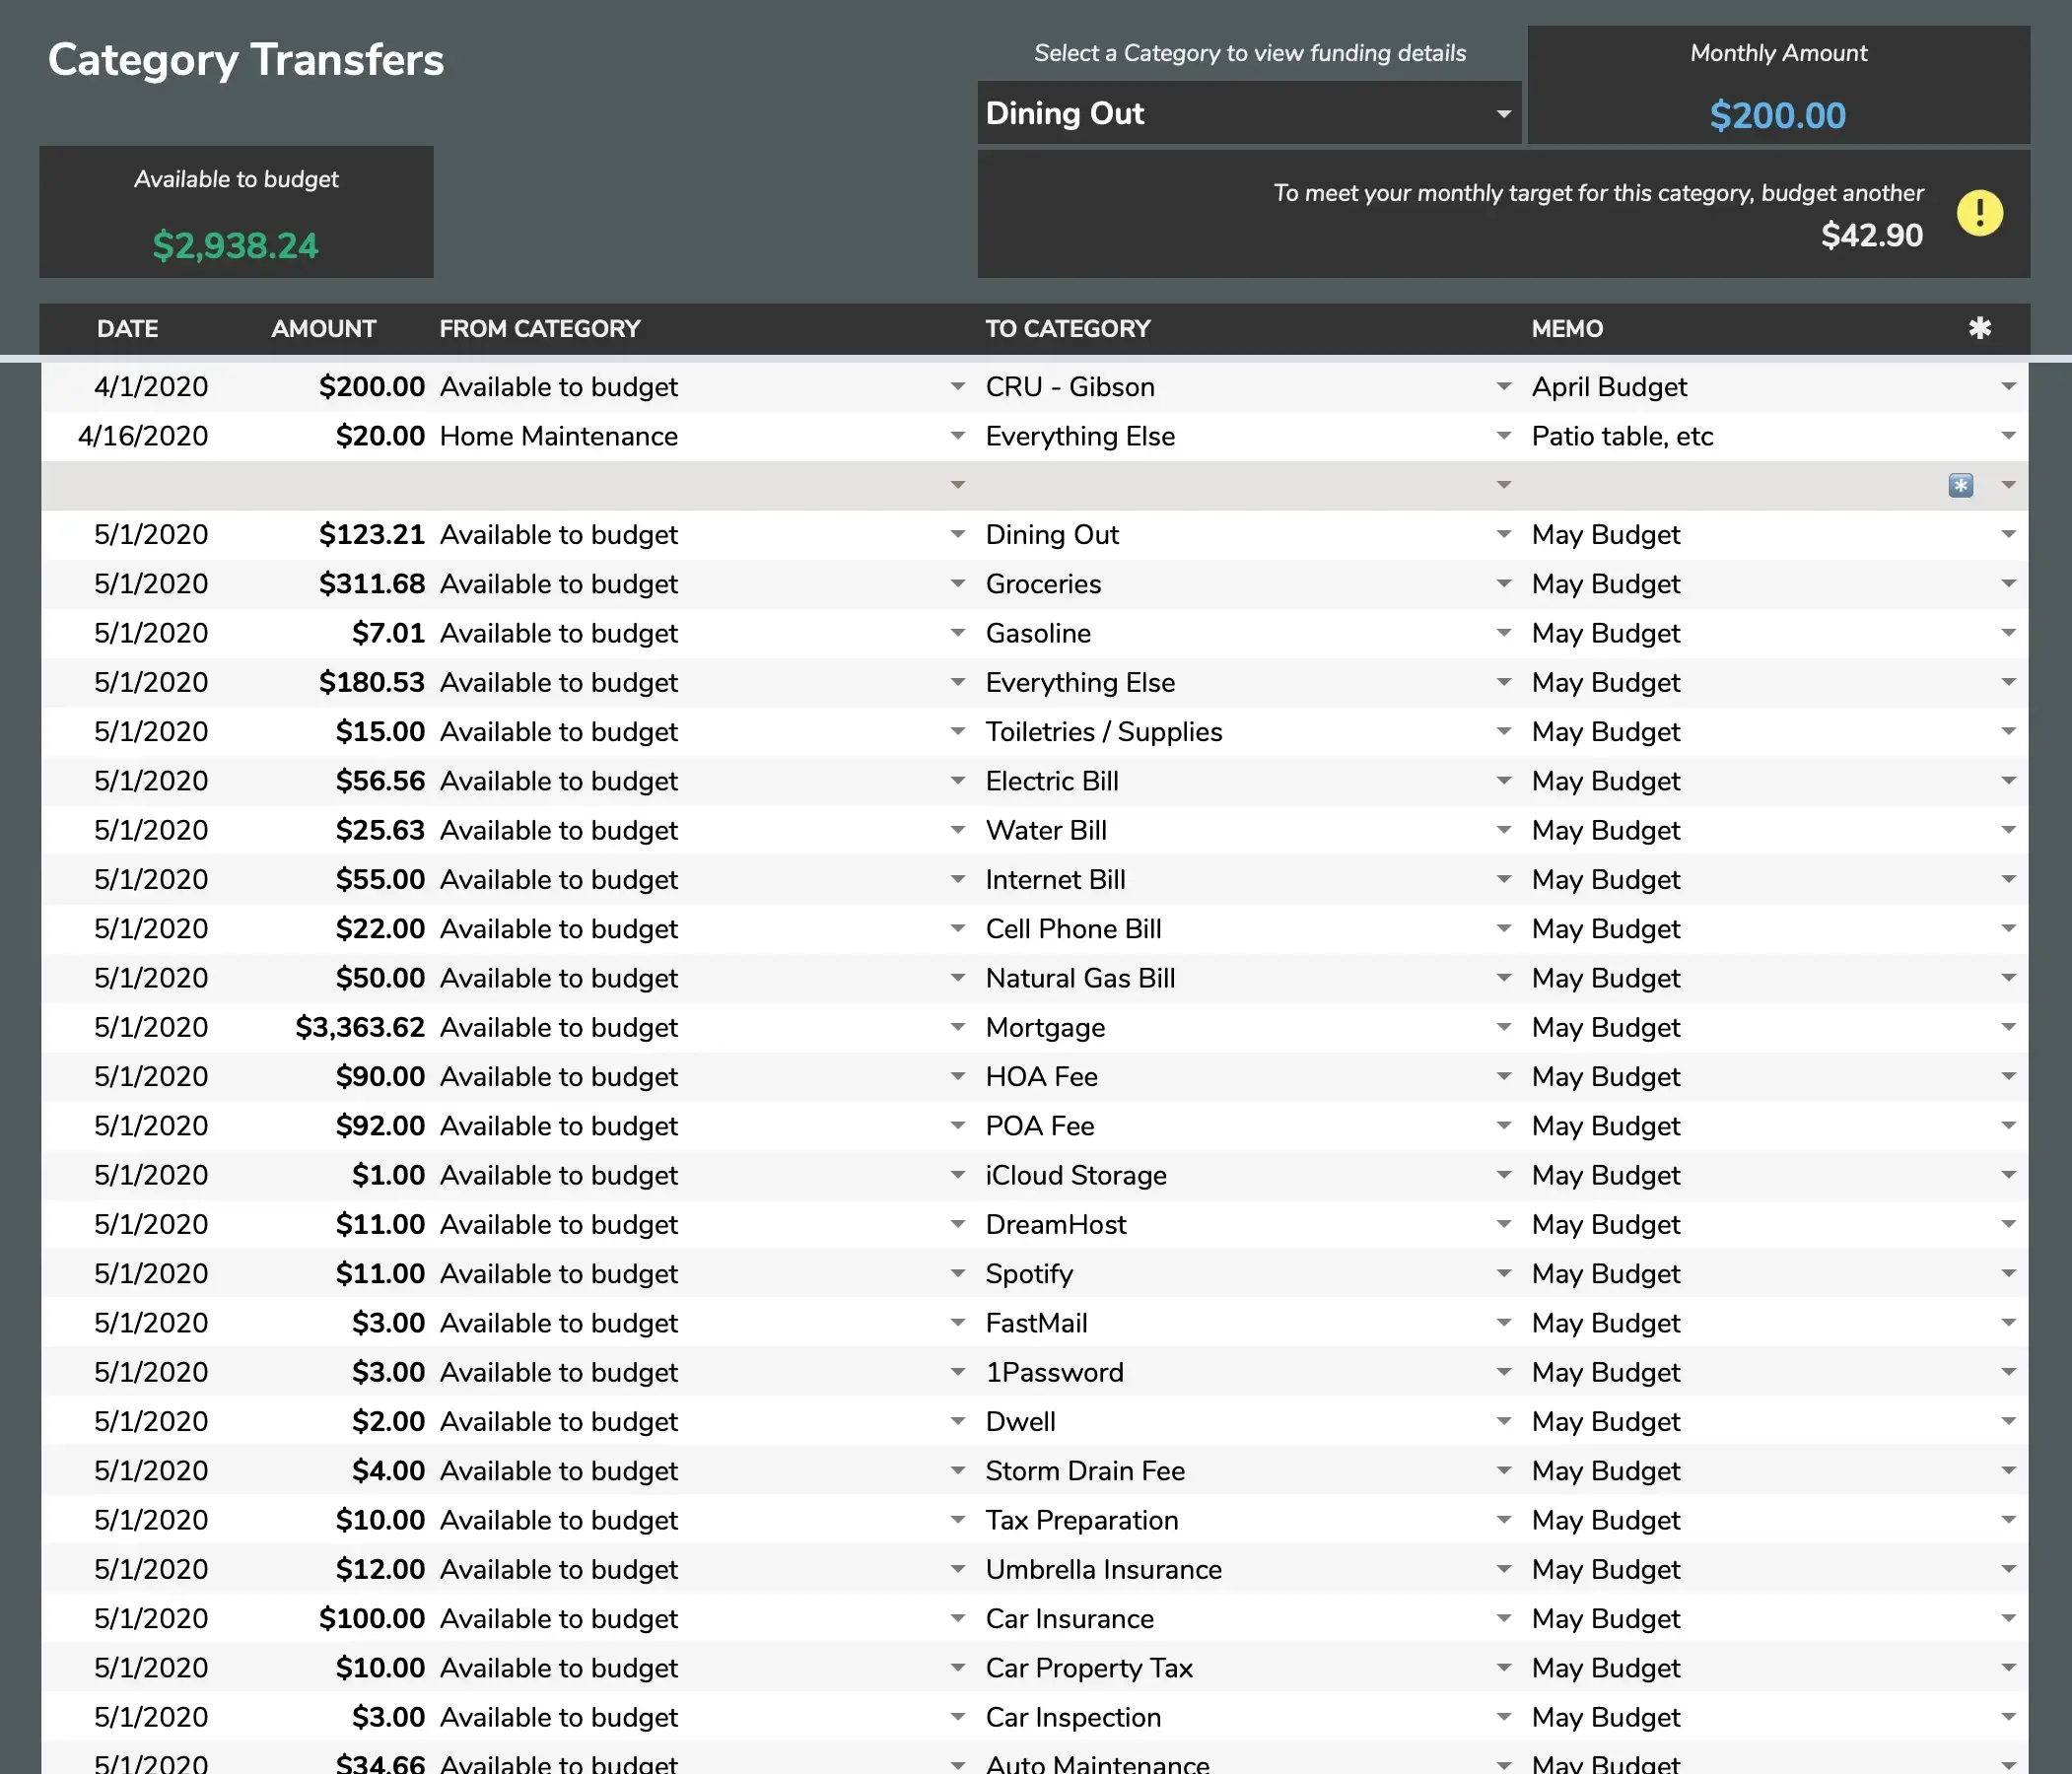
Task: Click the $42.90 remaining target amount
Action: pos(1871,235)
